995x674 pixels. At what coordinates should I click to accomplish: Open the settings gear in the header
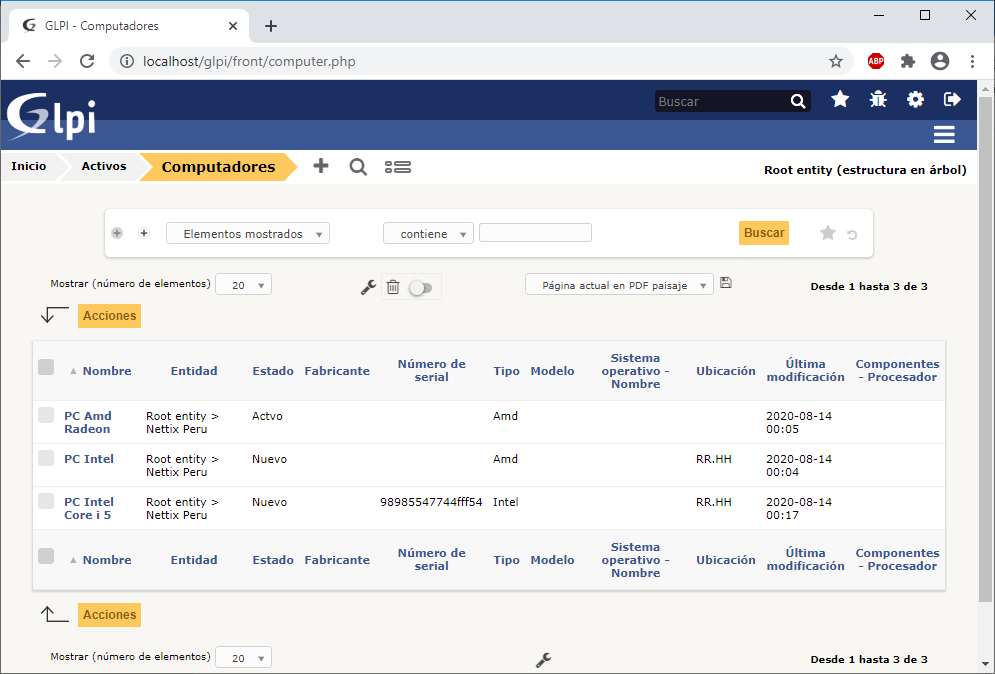point(915,99)
